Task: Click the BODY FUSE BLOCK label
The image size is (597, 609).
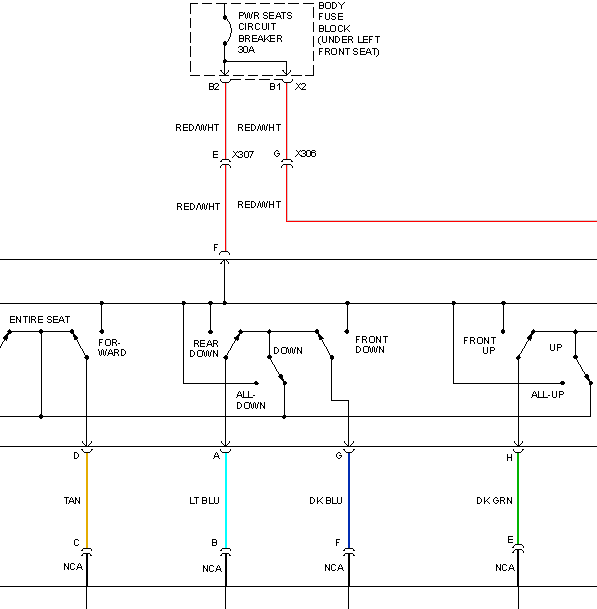Action: 349,29
